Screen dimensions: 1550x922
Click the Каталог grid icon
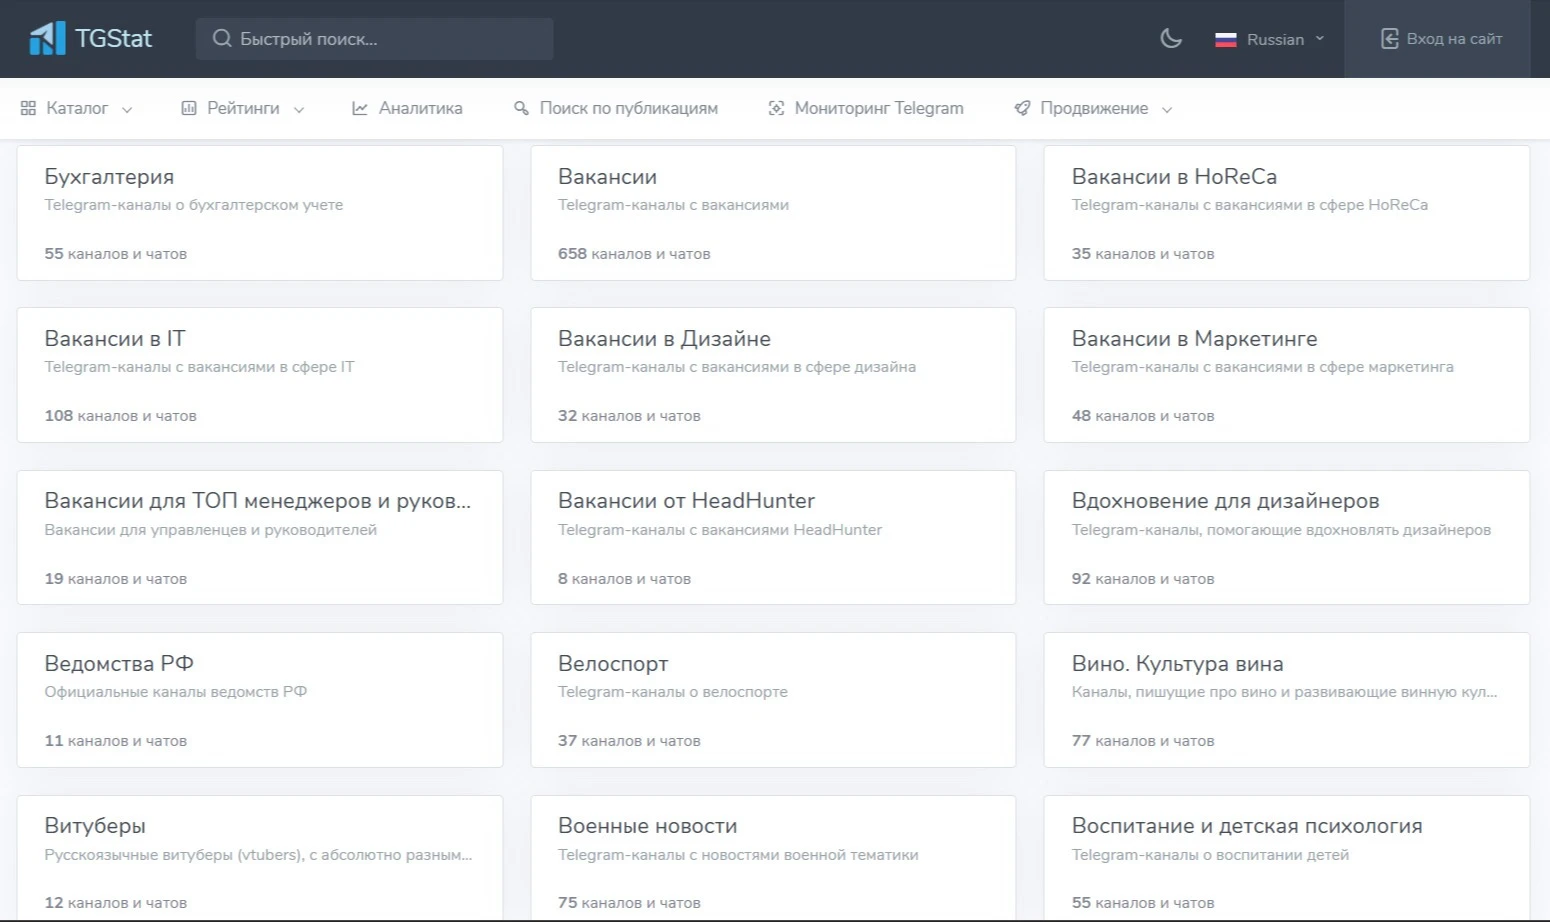click(28, 108)
